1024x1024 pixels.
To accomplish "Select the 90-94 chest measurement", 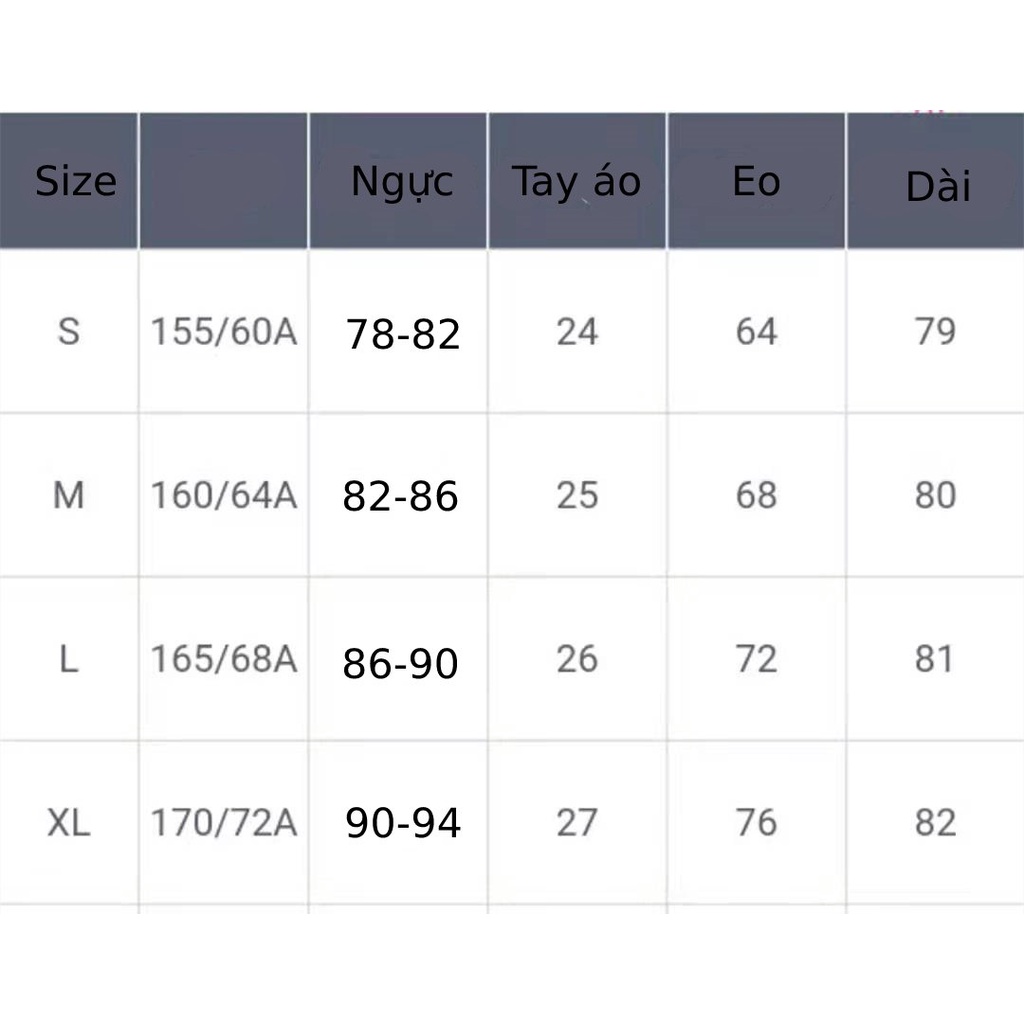I will [x=403, y=823].
